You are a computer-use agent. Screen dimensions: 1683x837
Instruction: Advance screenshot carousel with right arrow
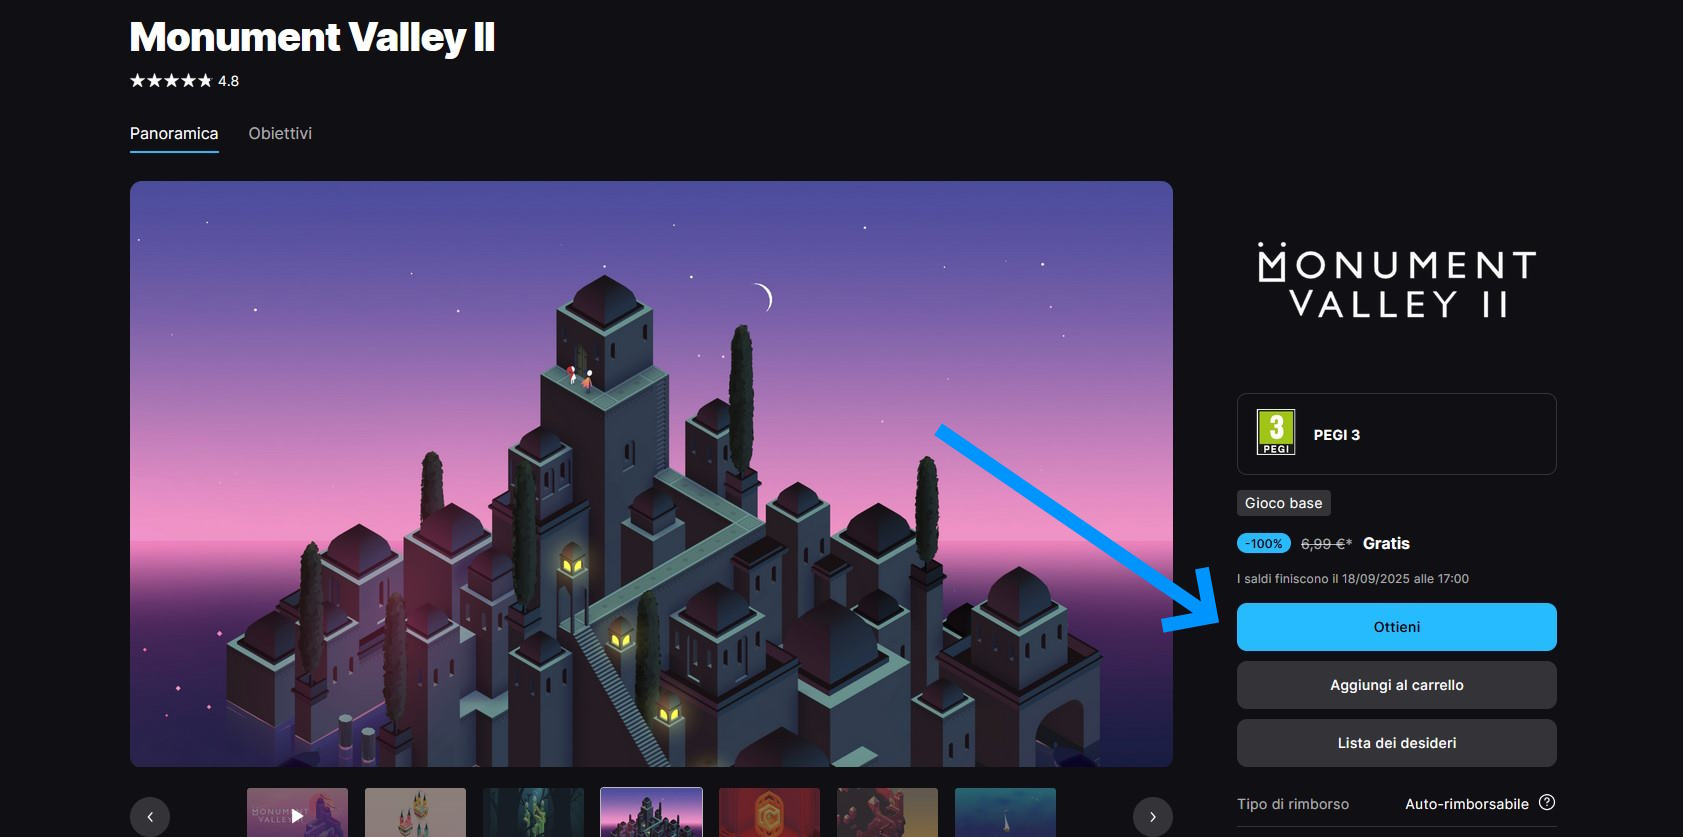click(1152, 817)
